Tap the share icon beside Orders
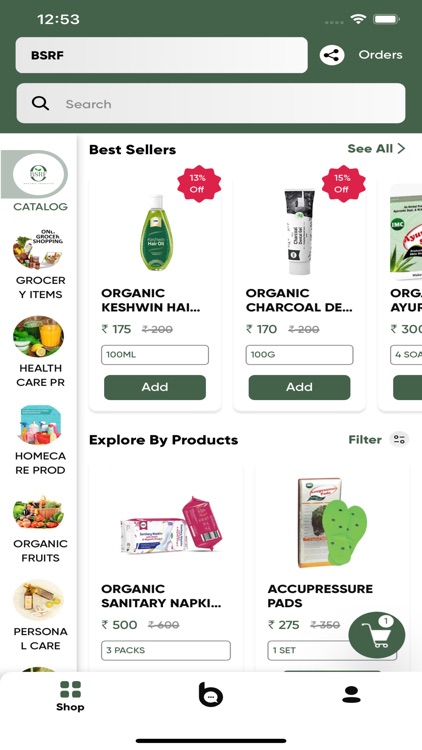422x750 pixels. [332, 55]
